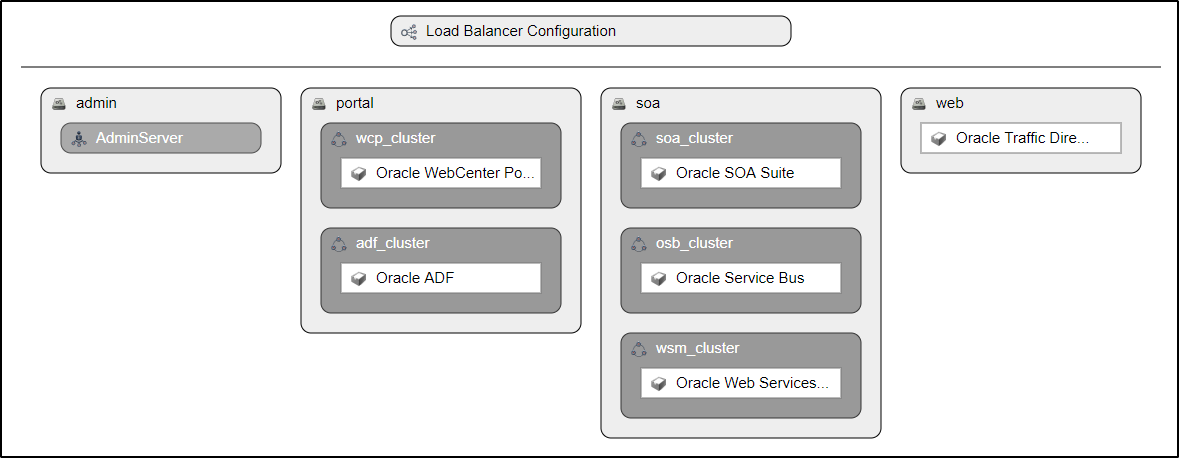Viewport: 1179px width, 458px height.
Task: Click the portal host server icon
Action: pyautogui.click(x=319, y=103)
